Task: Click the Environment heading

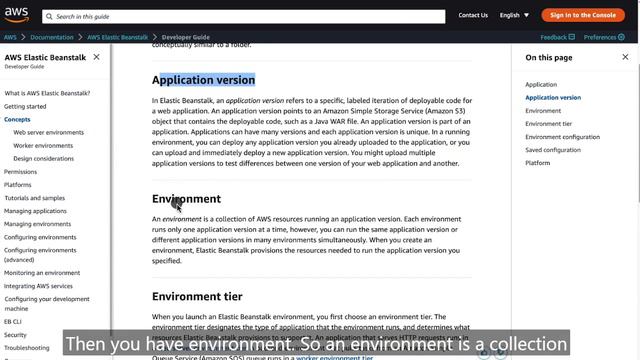Action: click(x=186, y=199)
